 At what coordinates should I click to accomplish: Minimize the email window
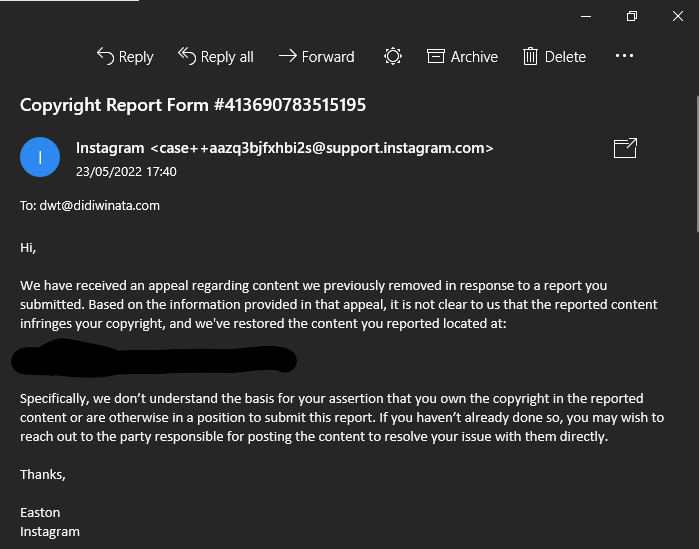[586, 16]
